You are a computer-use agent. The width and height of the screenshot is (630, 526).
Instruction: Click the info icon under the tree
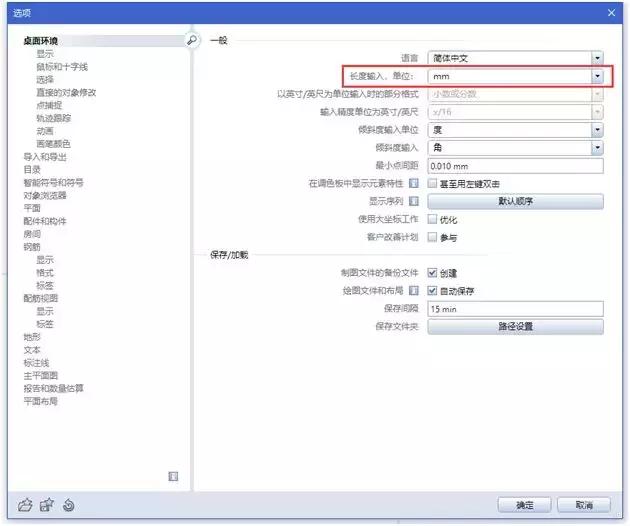point(173,476)
